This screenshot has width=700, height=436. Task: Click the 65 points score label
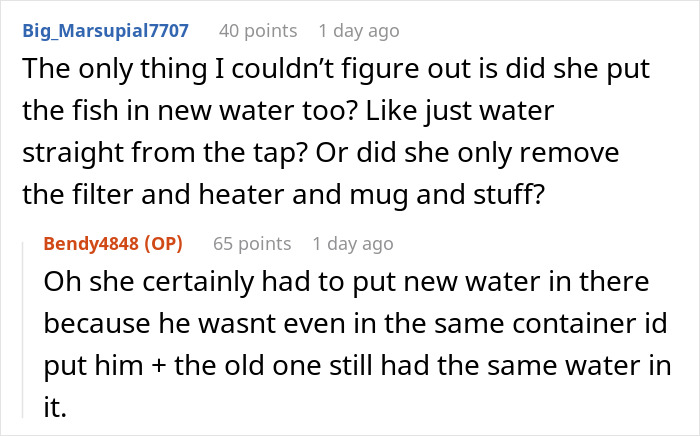point(252,244)
